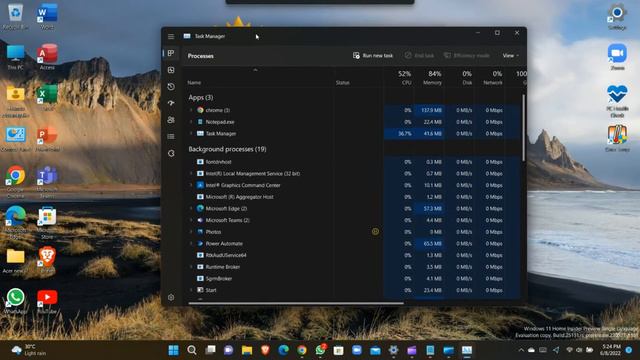Open the Brave desktop shortcut

(47, 261)
